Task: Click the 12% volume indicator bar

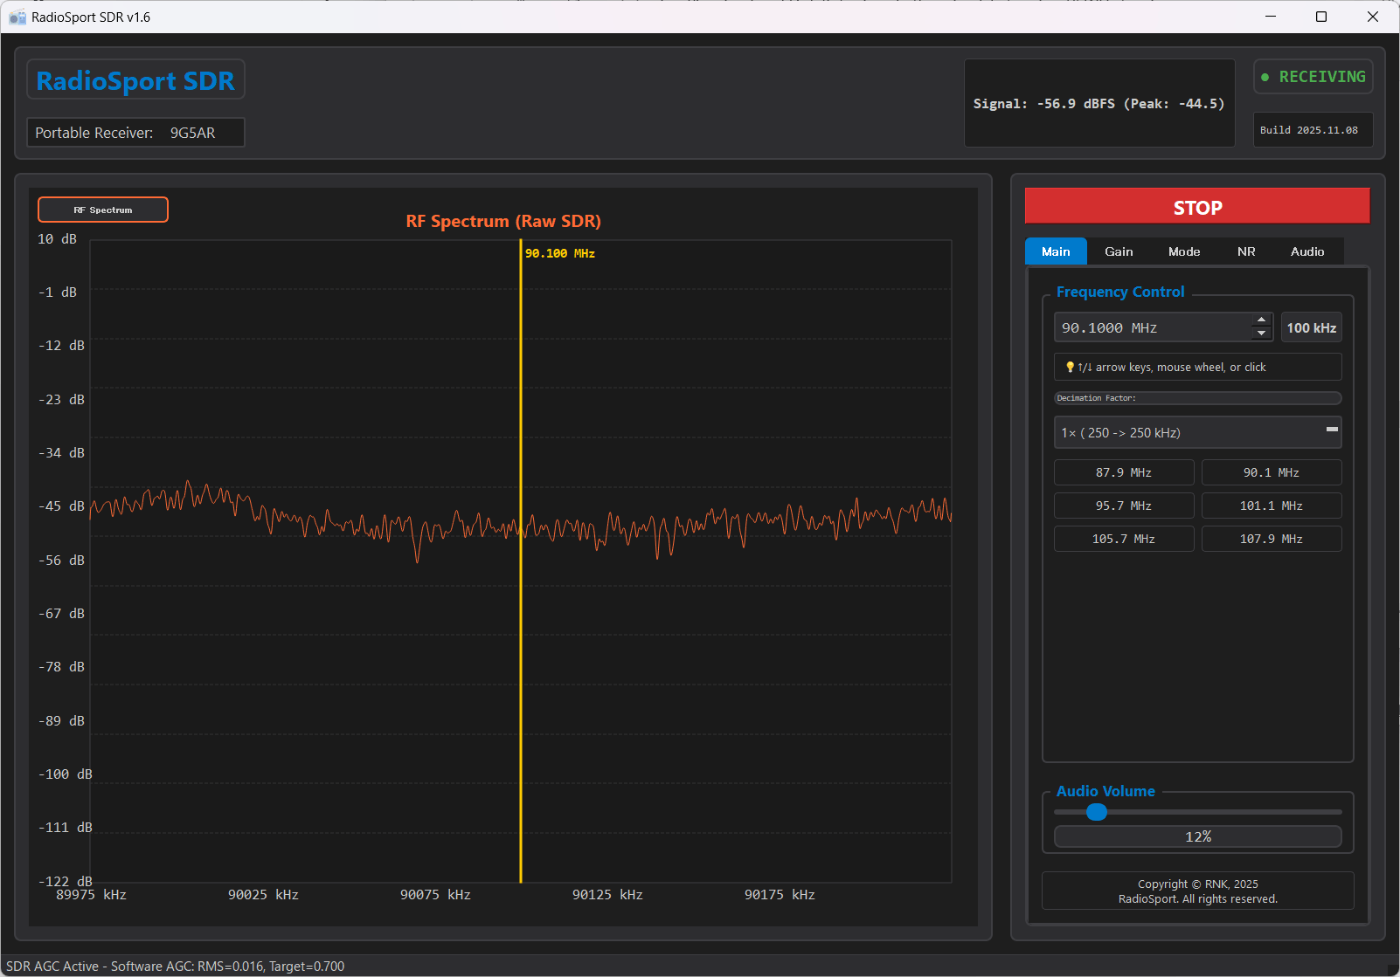Action: (x=1198, y=836)
